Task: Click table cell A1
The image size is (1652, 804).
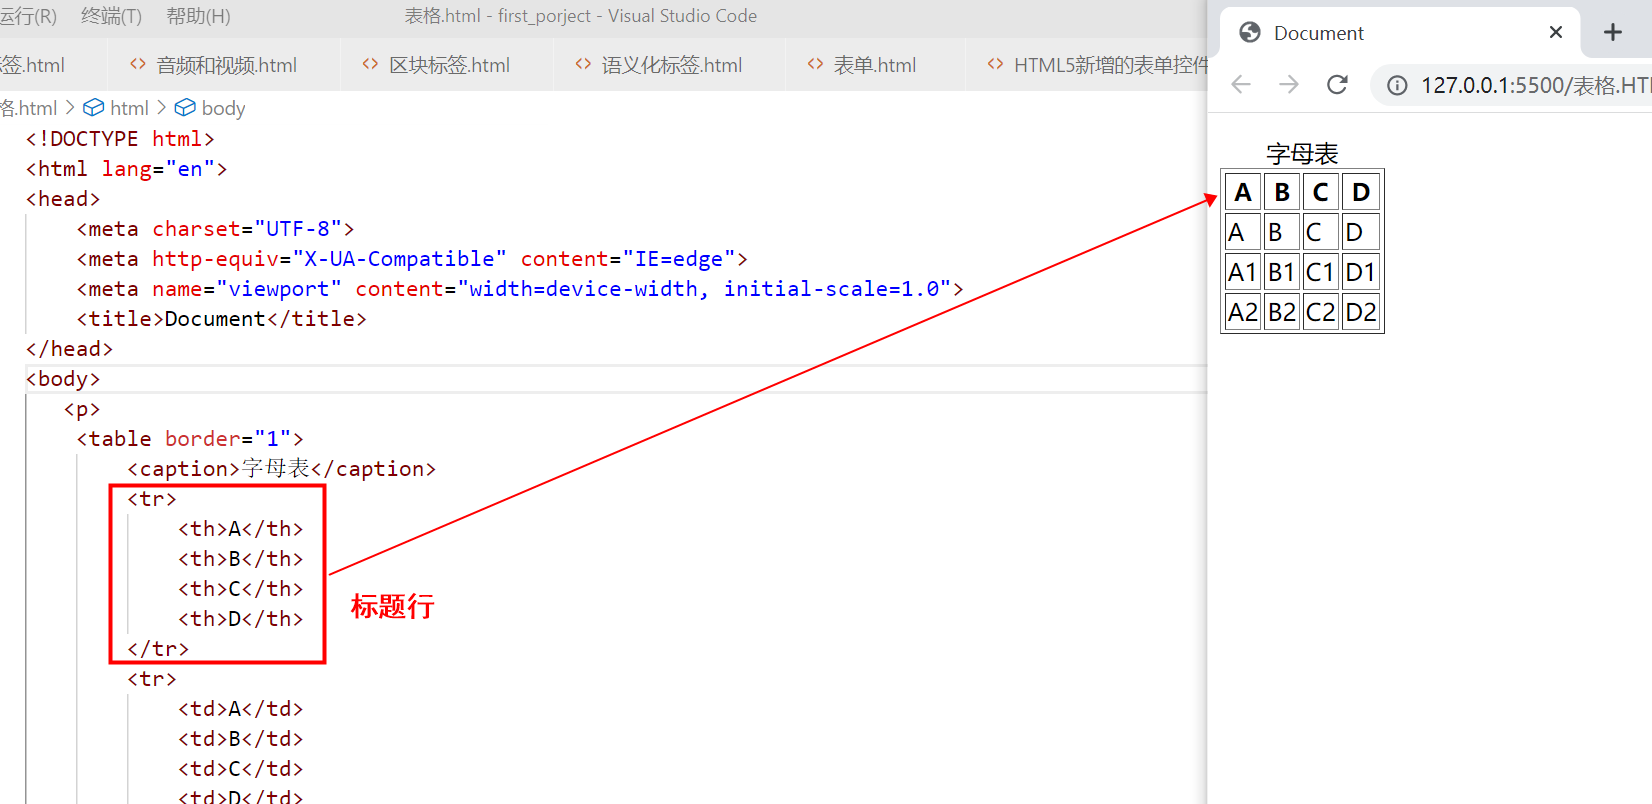Action: tap(1243, 272)
